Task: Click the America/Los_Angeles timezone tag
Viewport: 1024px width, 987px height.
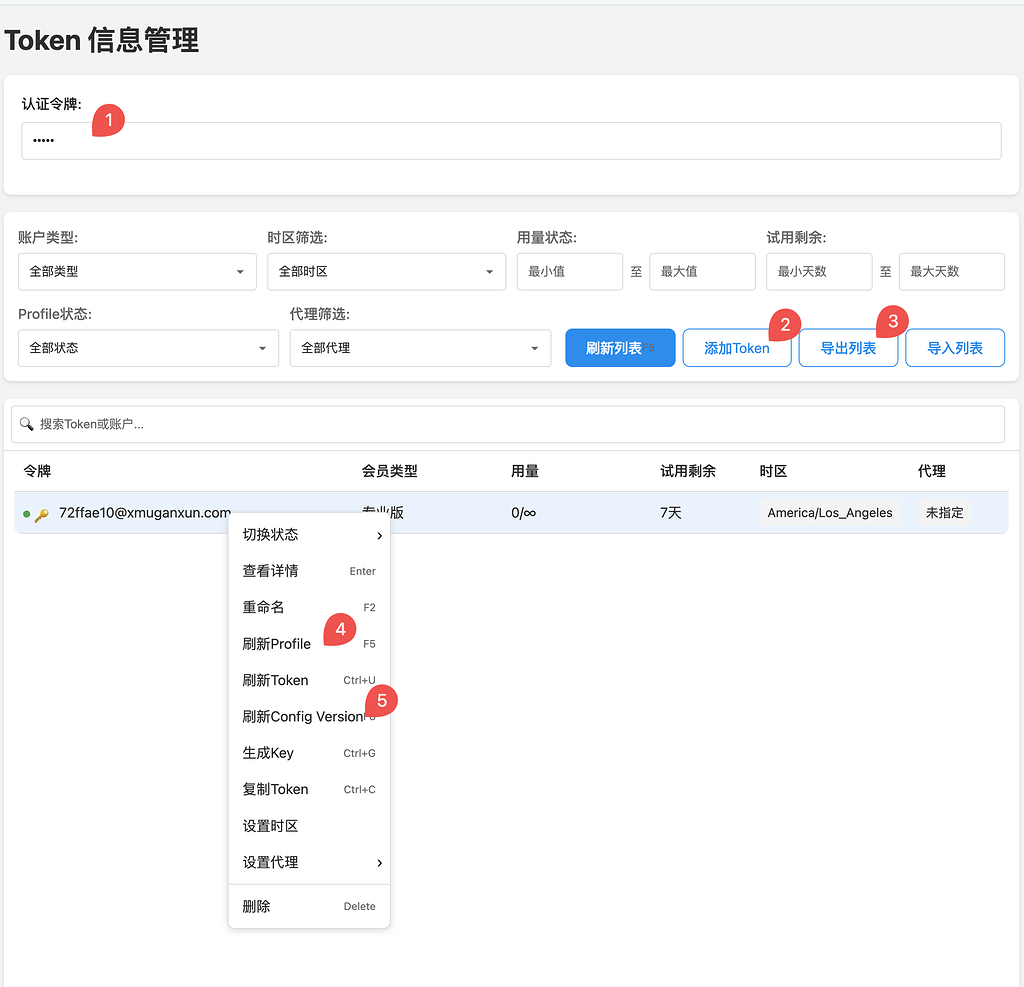Action: pyautogui.click(x=829, y=513)
